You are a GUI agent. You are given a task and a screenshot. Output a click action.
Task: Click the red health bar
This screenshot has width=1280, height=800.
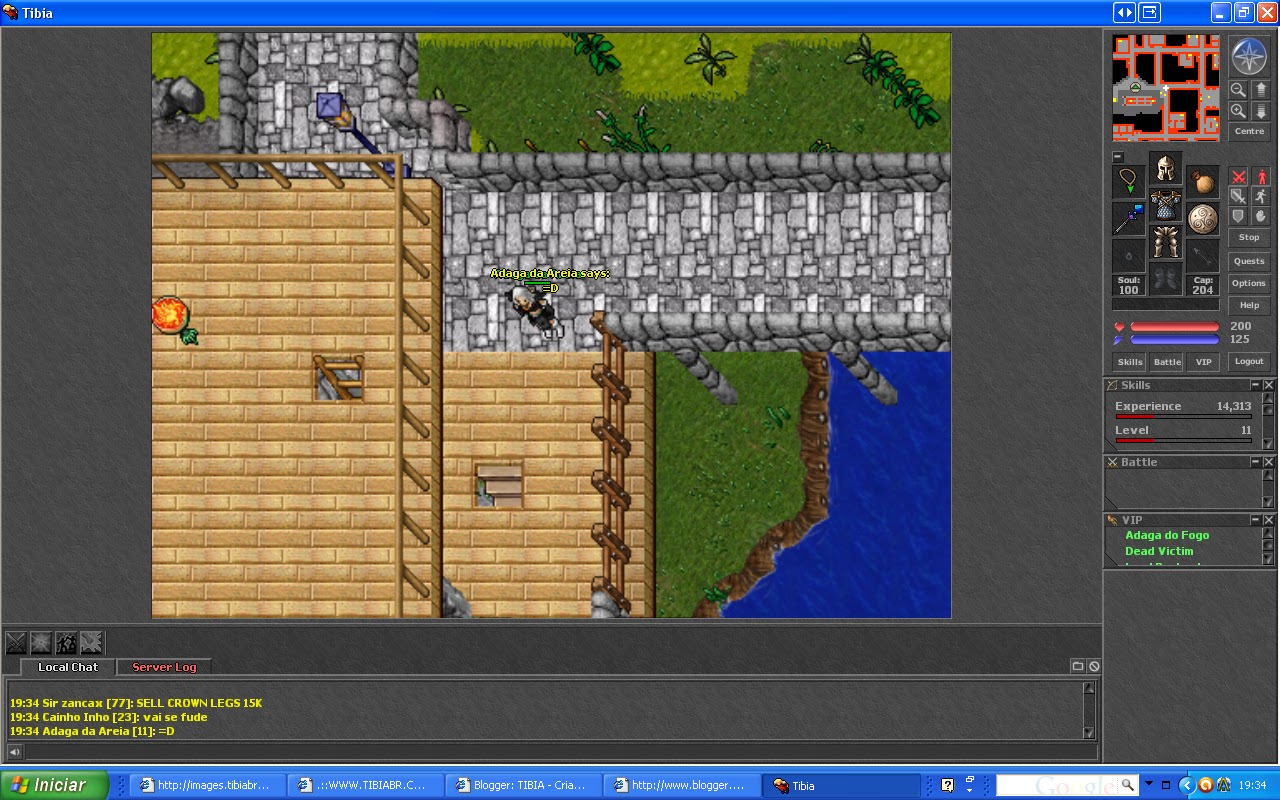(1175, 327)
